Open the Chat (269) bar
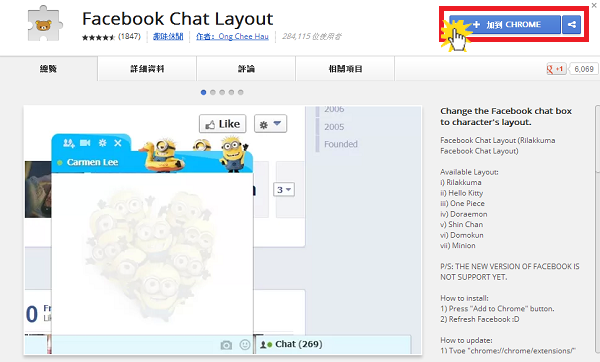Viewport: 600px width, 362px height. (332, 344)
